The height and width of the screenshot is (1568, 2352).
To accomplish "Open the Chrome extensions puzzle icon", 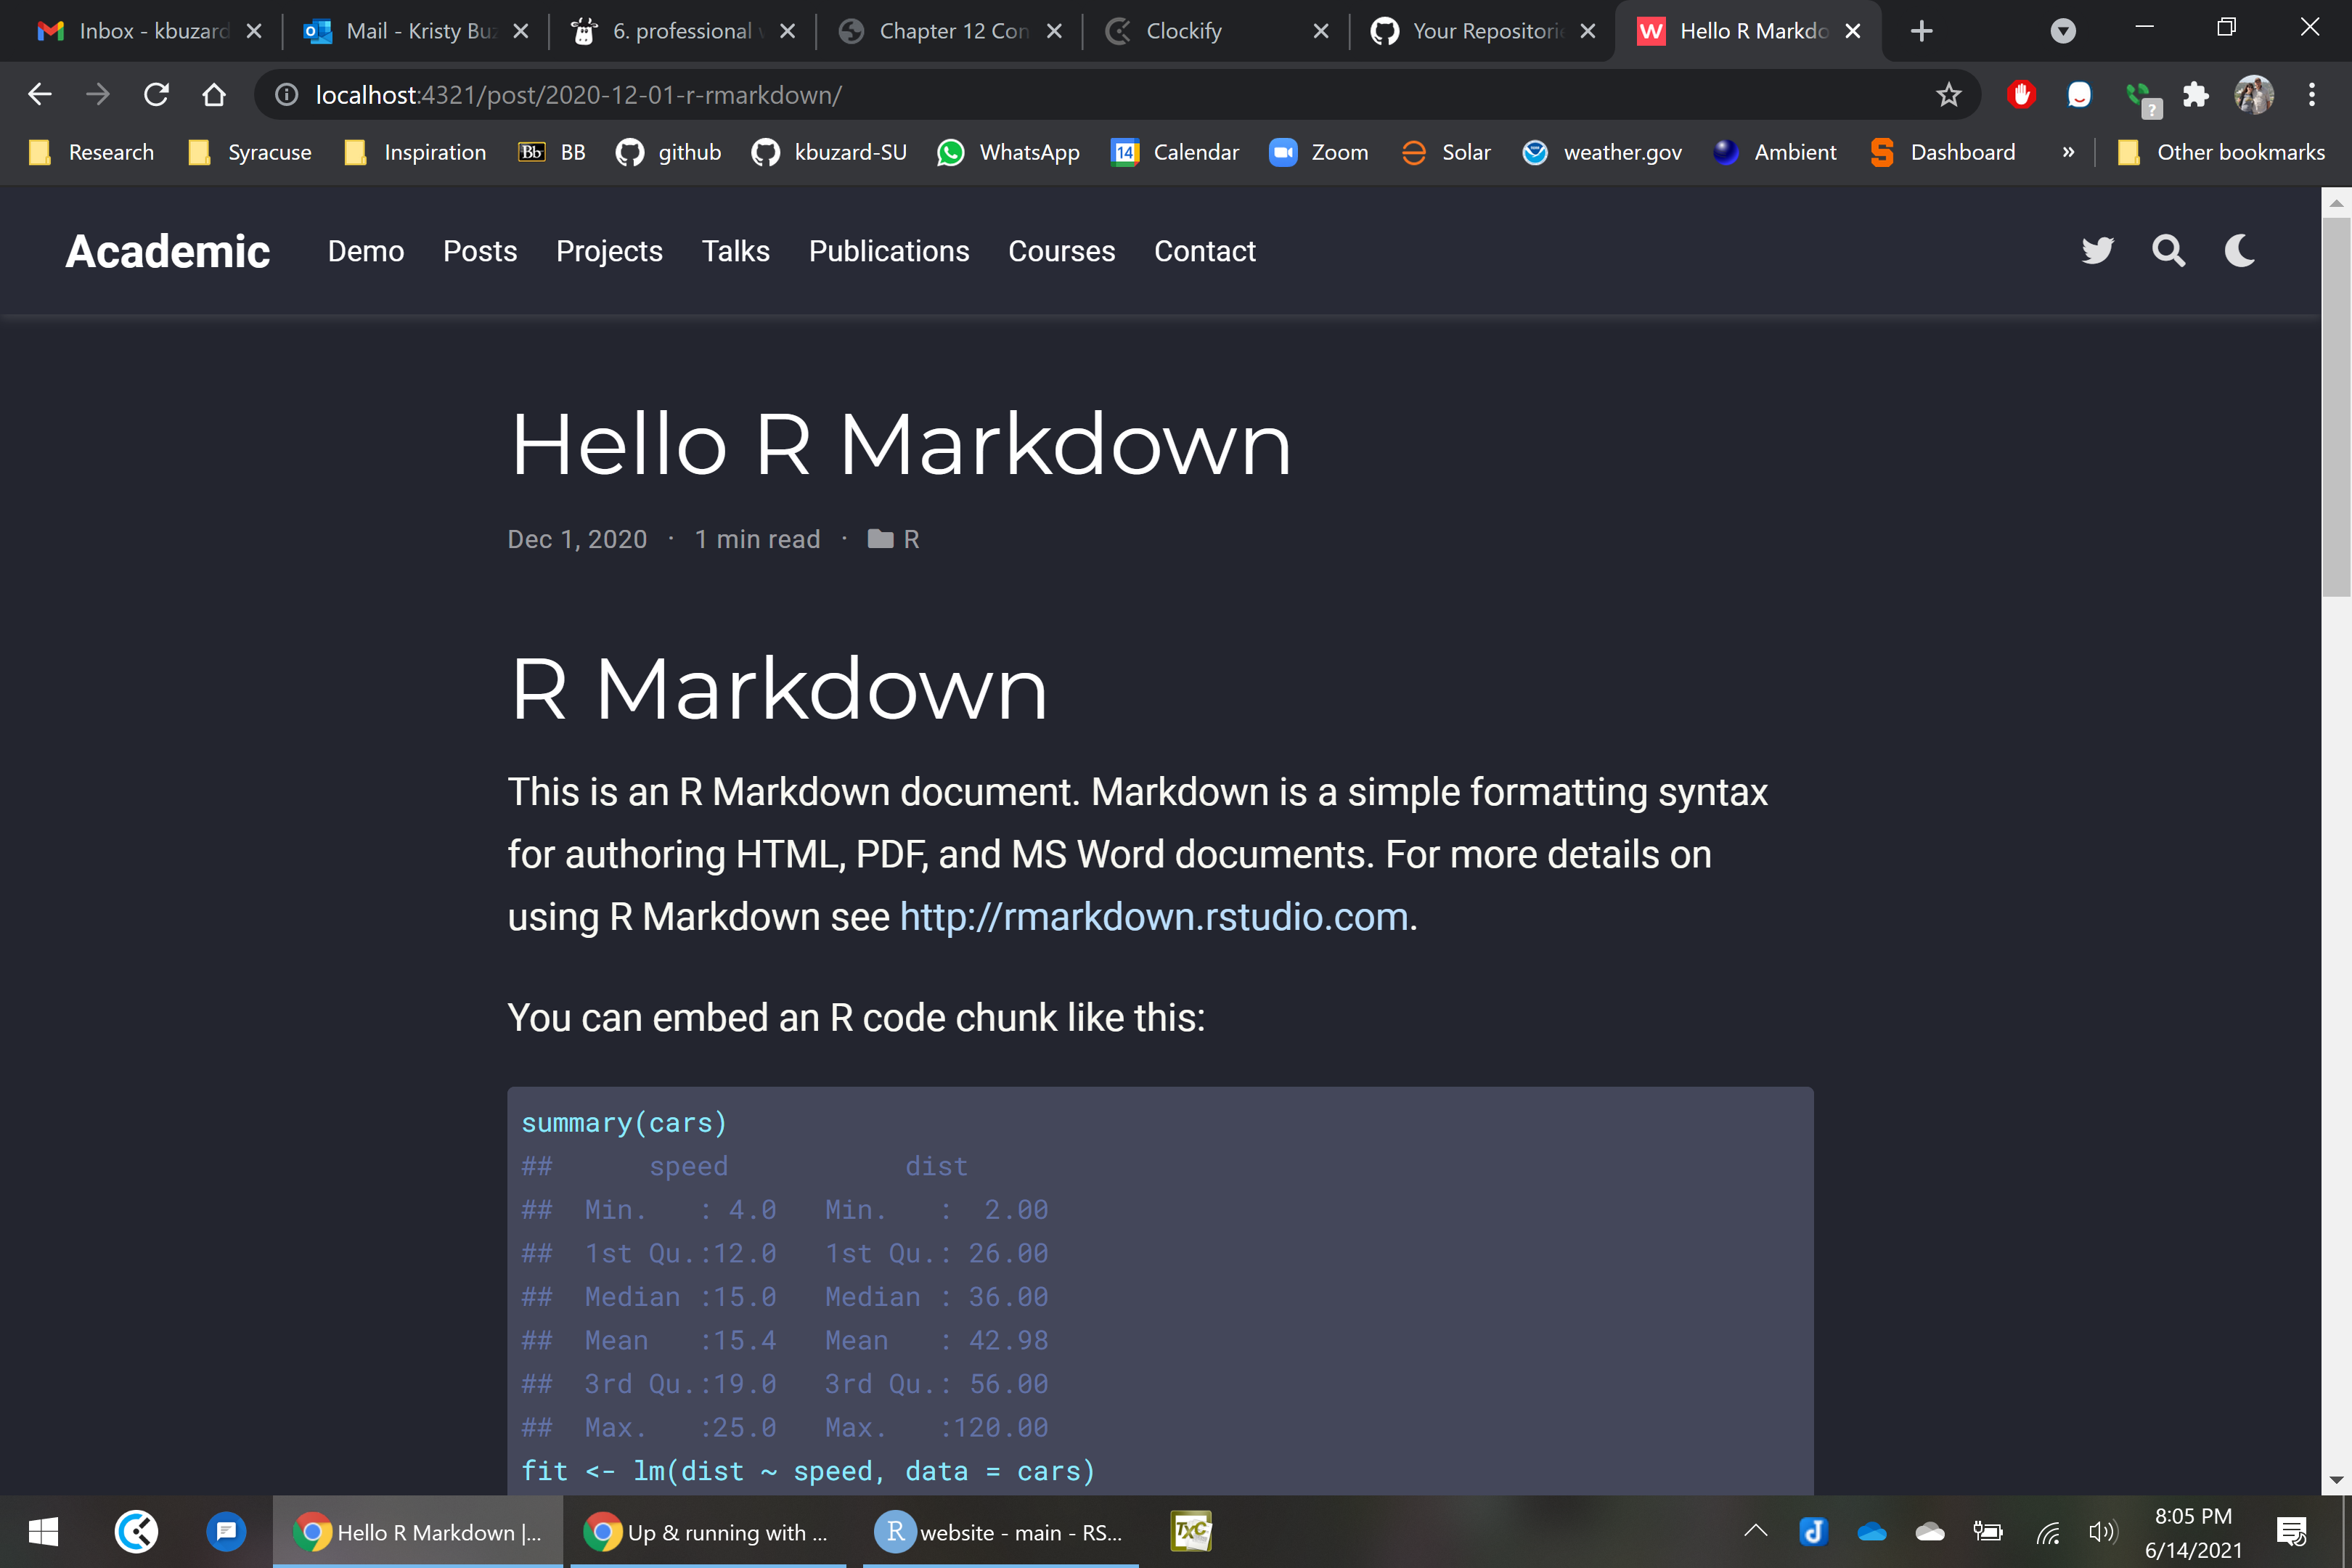I will tap(2195, 95).
